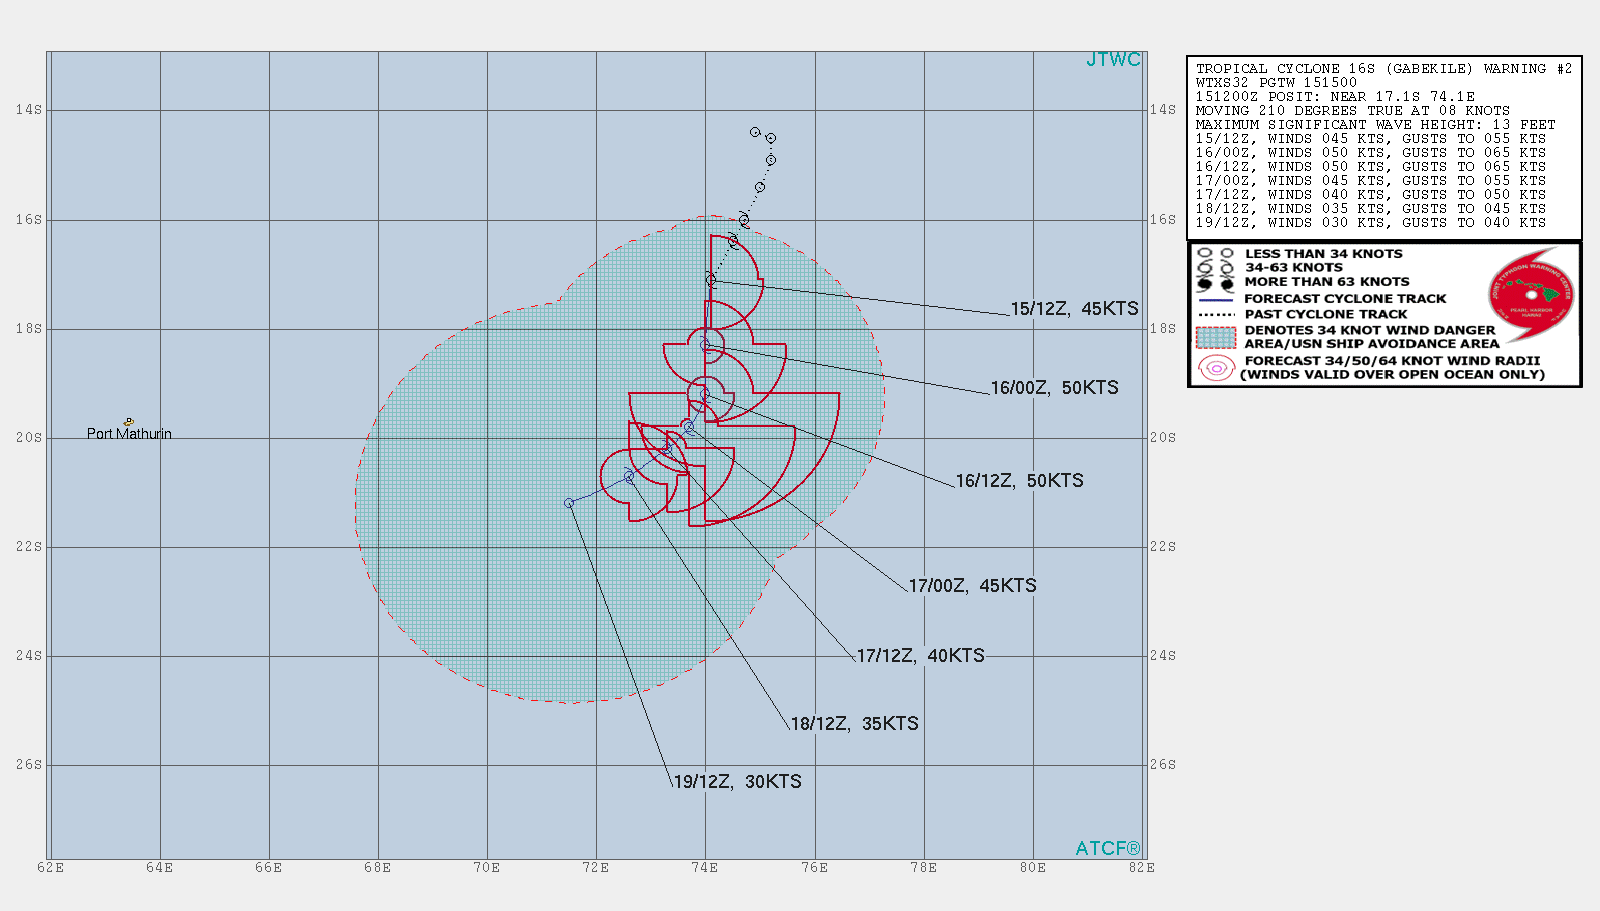Click the 74E longitude label on bottom axis

705,868
